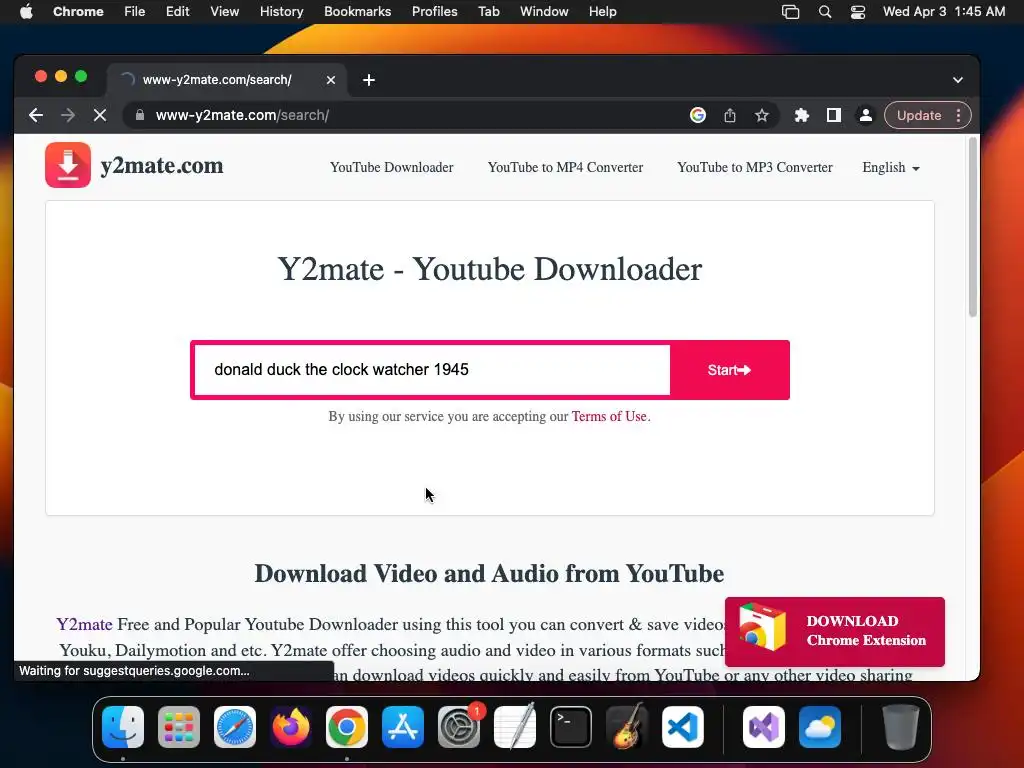Go back using browser back arrow
1024x768 pixels.
[36, 116]
